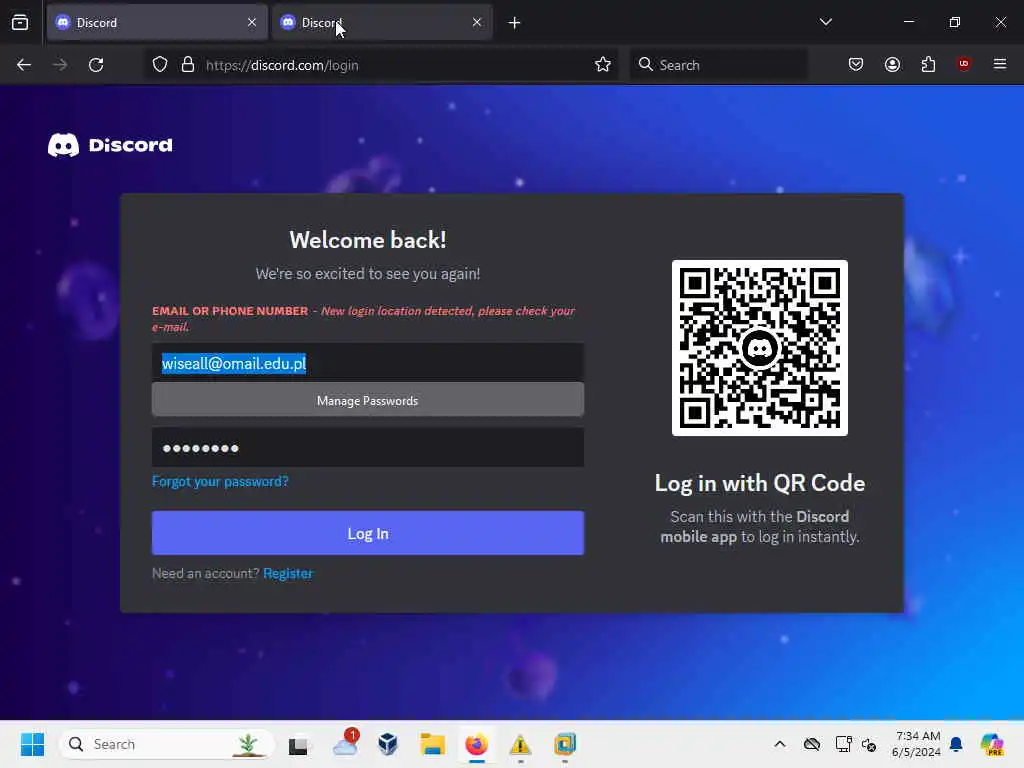Open Task View from taskbar

coord(298,744)
